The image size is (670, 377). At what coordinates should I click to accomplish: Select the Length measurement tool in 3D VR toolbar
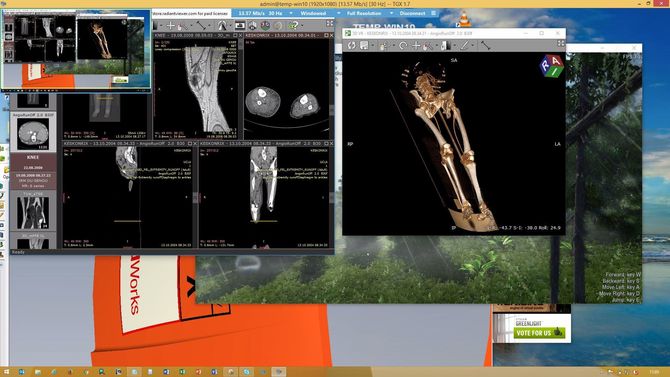coord(485,45)
